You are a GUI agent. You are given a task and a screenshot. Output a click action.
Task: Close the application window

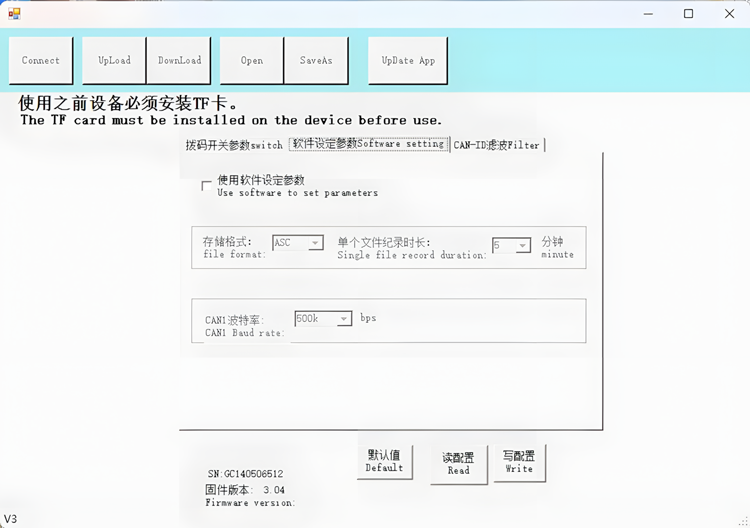tap(730, 14)
